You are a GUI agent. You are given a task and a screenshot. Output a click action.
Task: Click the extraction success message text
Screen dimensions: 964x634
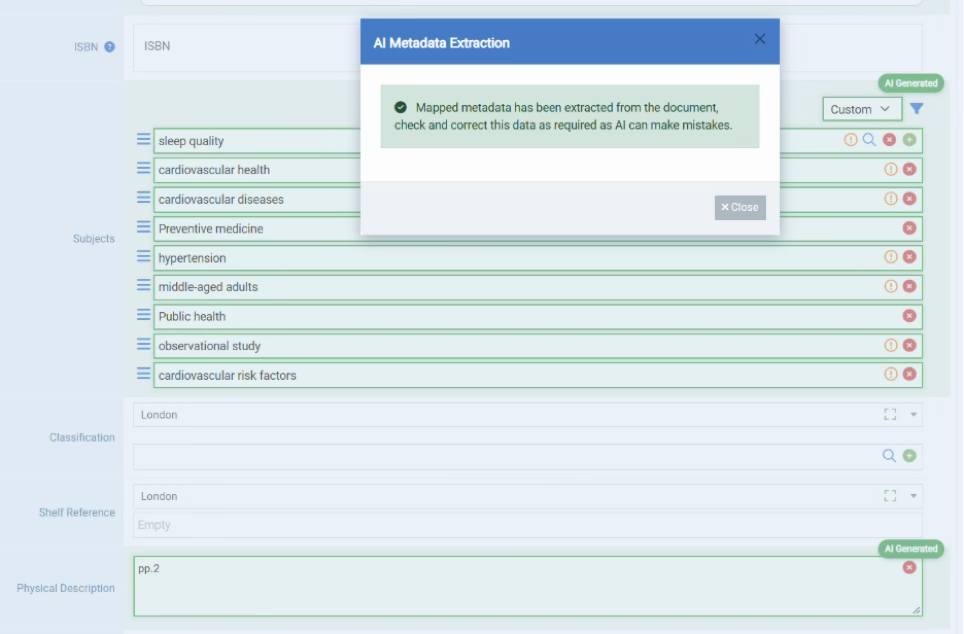pos(563,116)
